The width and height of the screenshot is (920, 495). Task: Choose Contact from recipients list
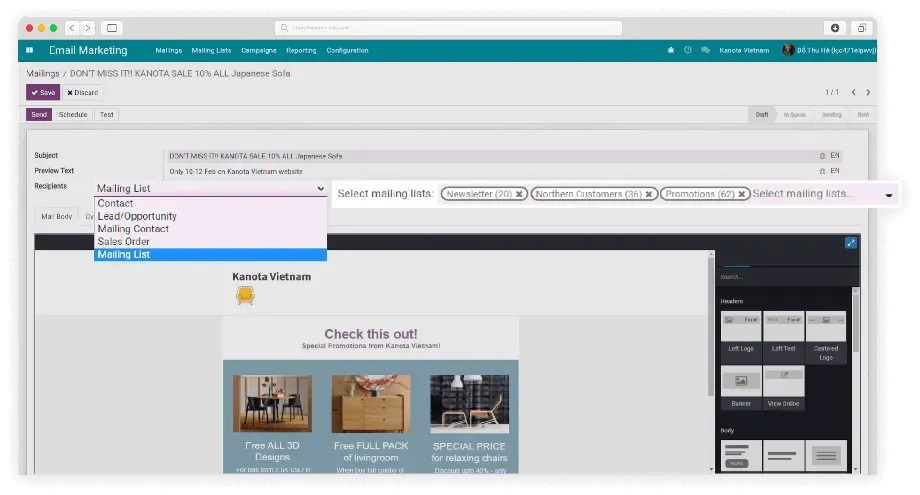click(210, 204)
